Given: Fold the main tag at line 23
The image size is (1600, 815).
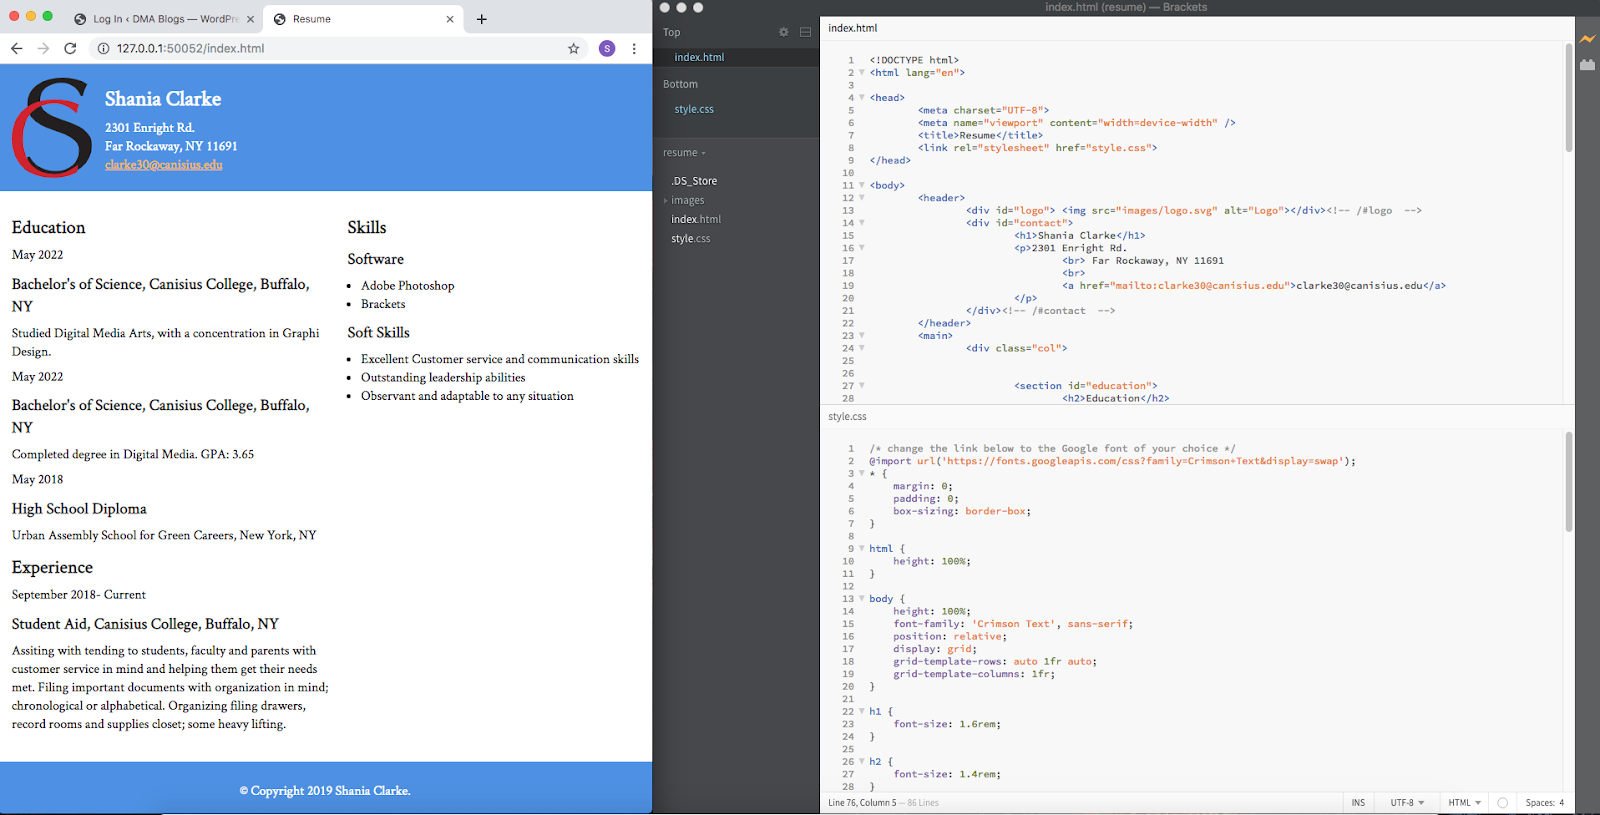Looking at the screenshot, I should [862, 335].
